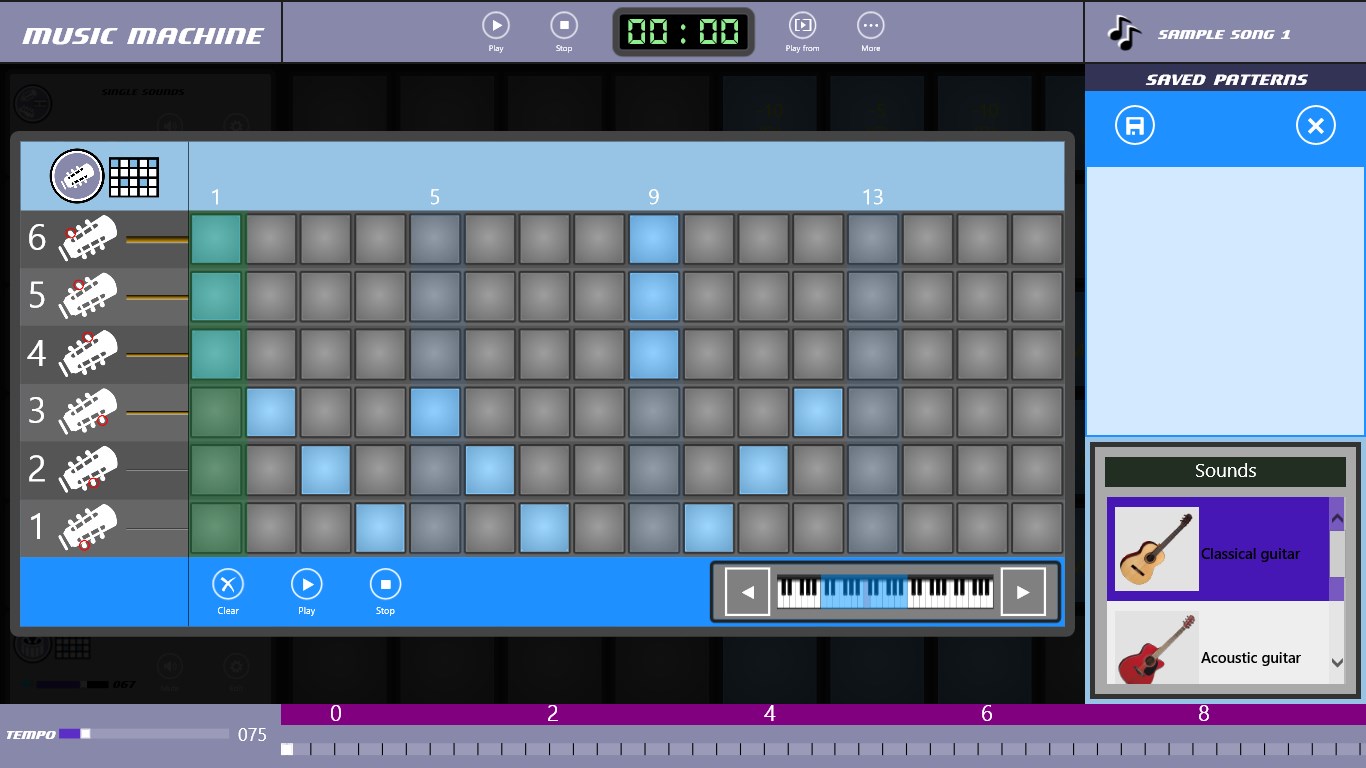Open the More options menu
The image size is (1366, 768).
pyautogui.click(x=871, y=26)
